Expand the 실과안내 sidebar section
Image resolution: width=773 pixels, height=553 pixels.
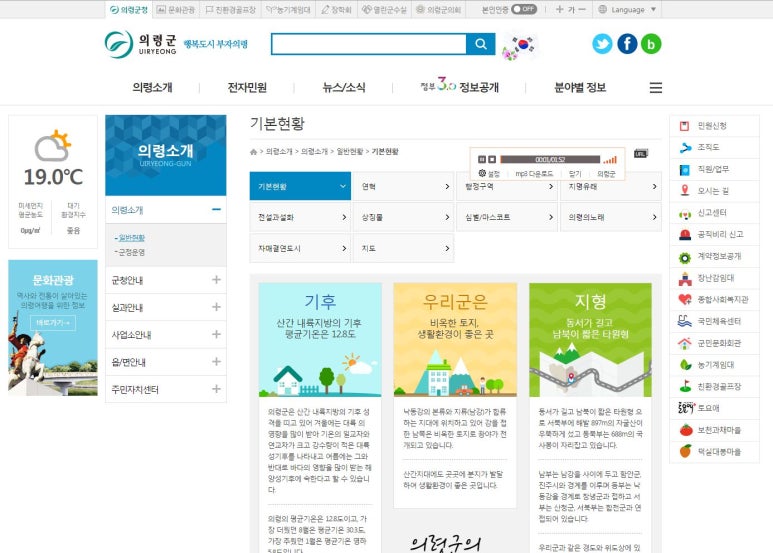216,307
